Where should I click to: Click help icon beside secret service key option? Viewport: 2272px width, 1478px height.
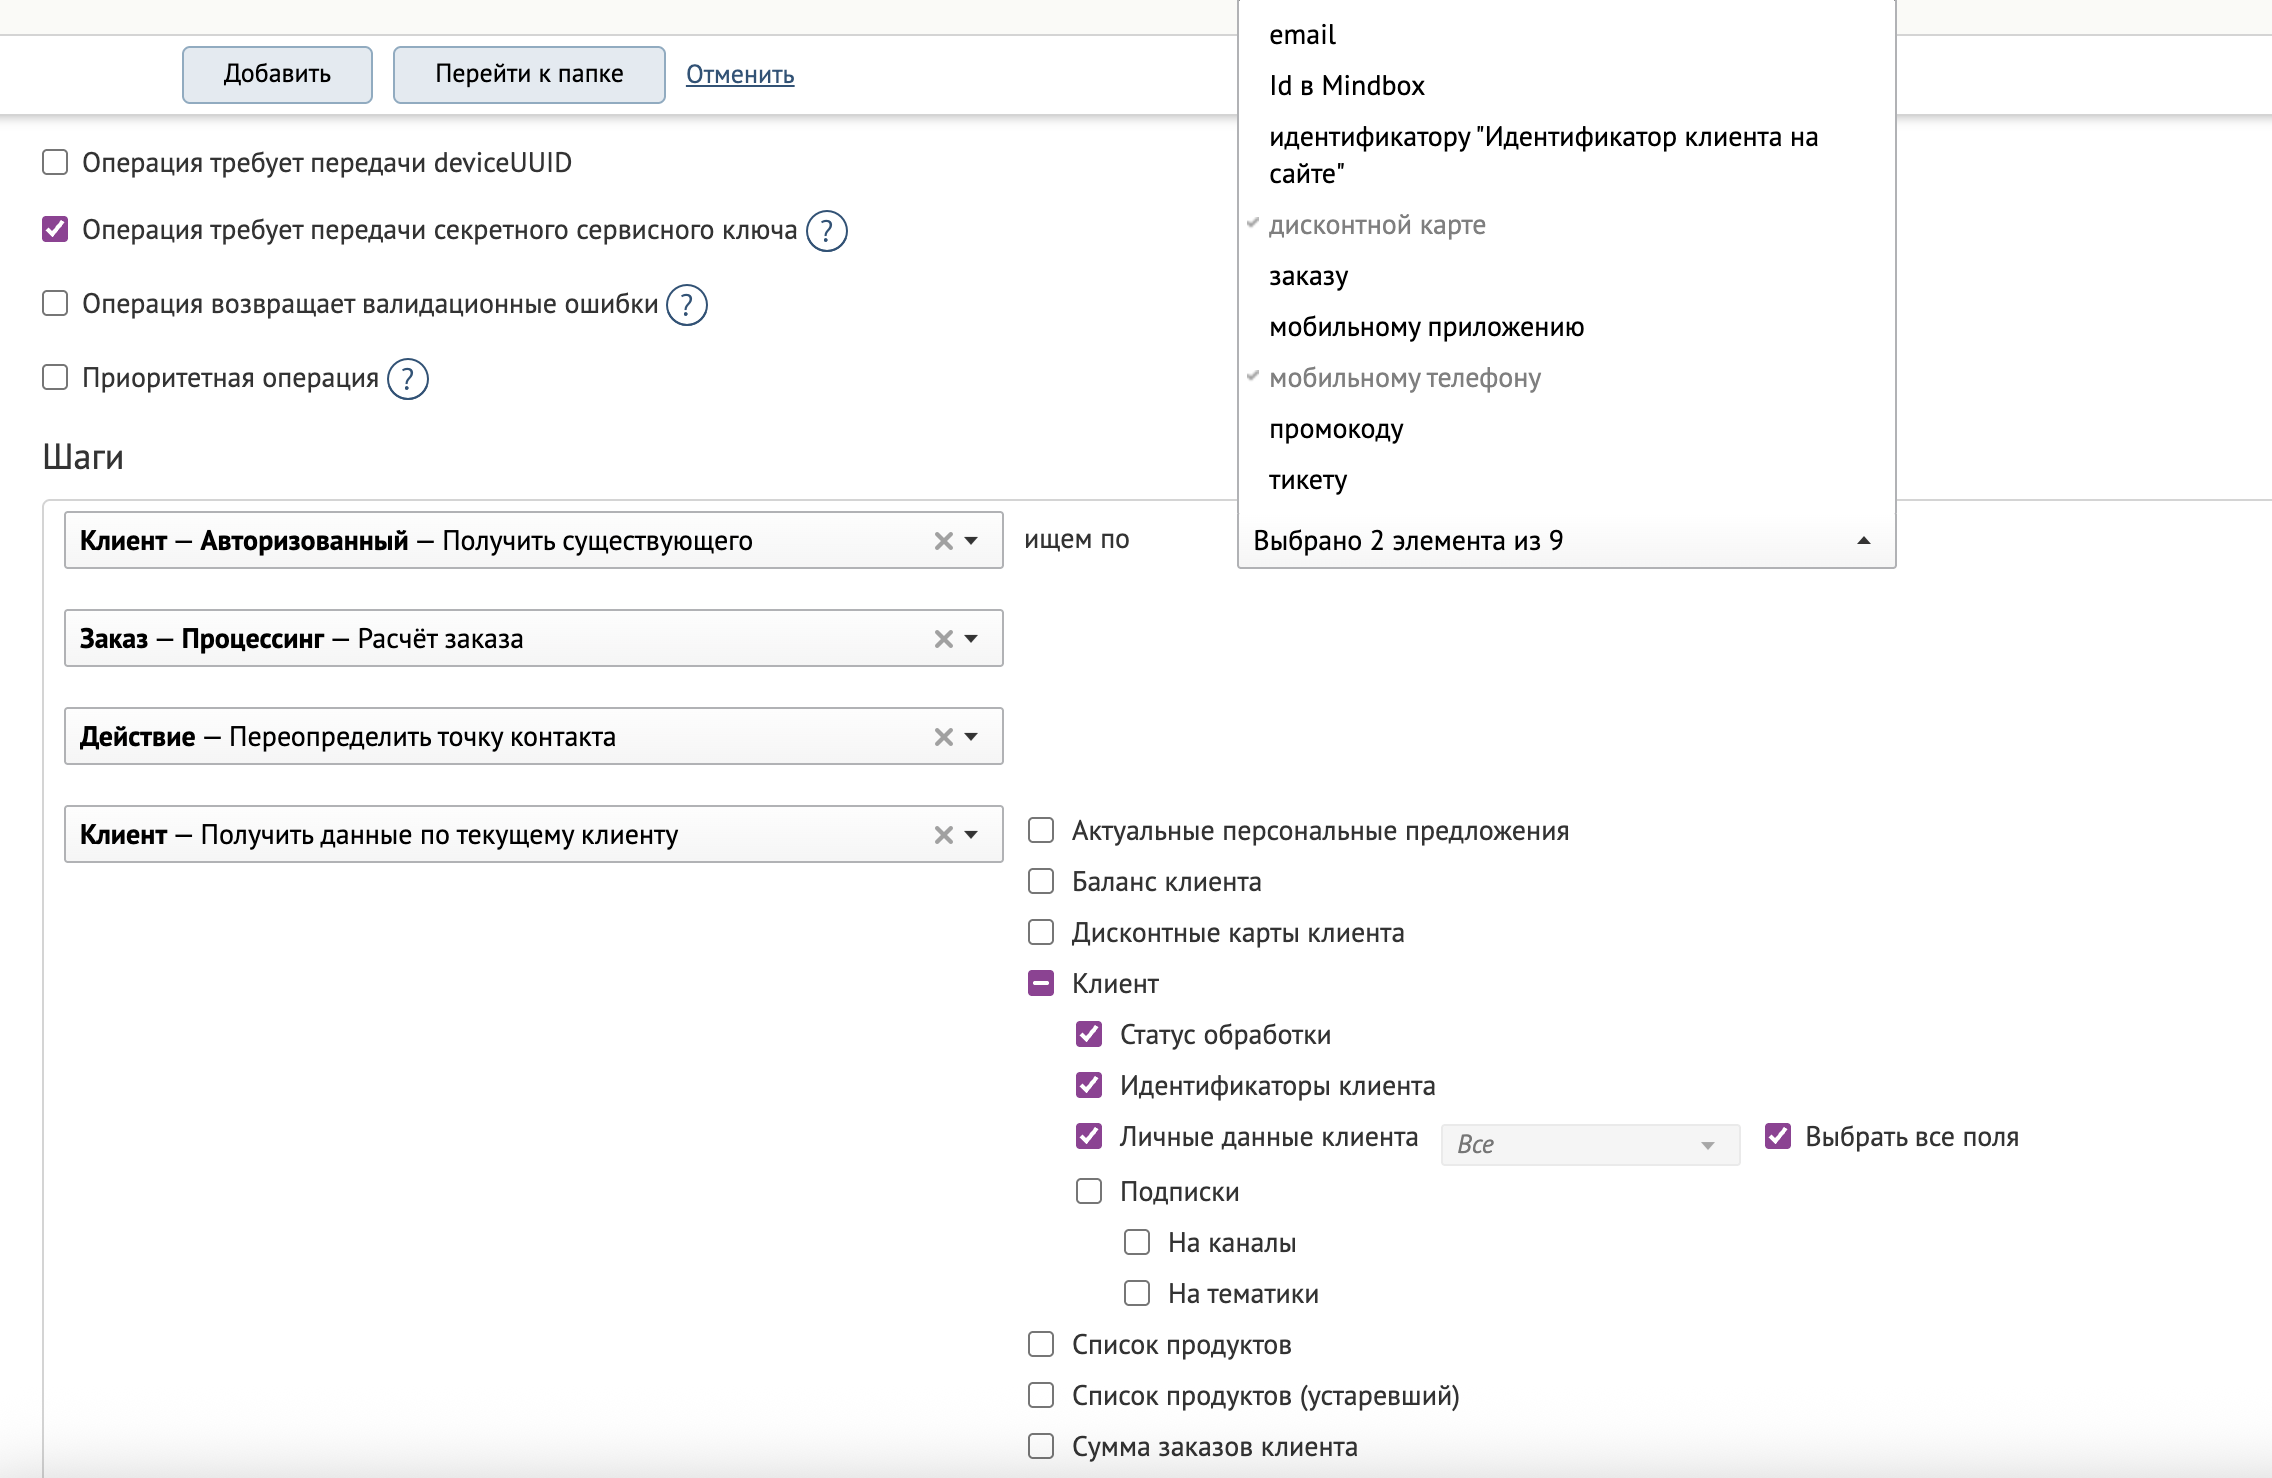(826, 231)
